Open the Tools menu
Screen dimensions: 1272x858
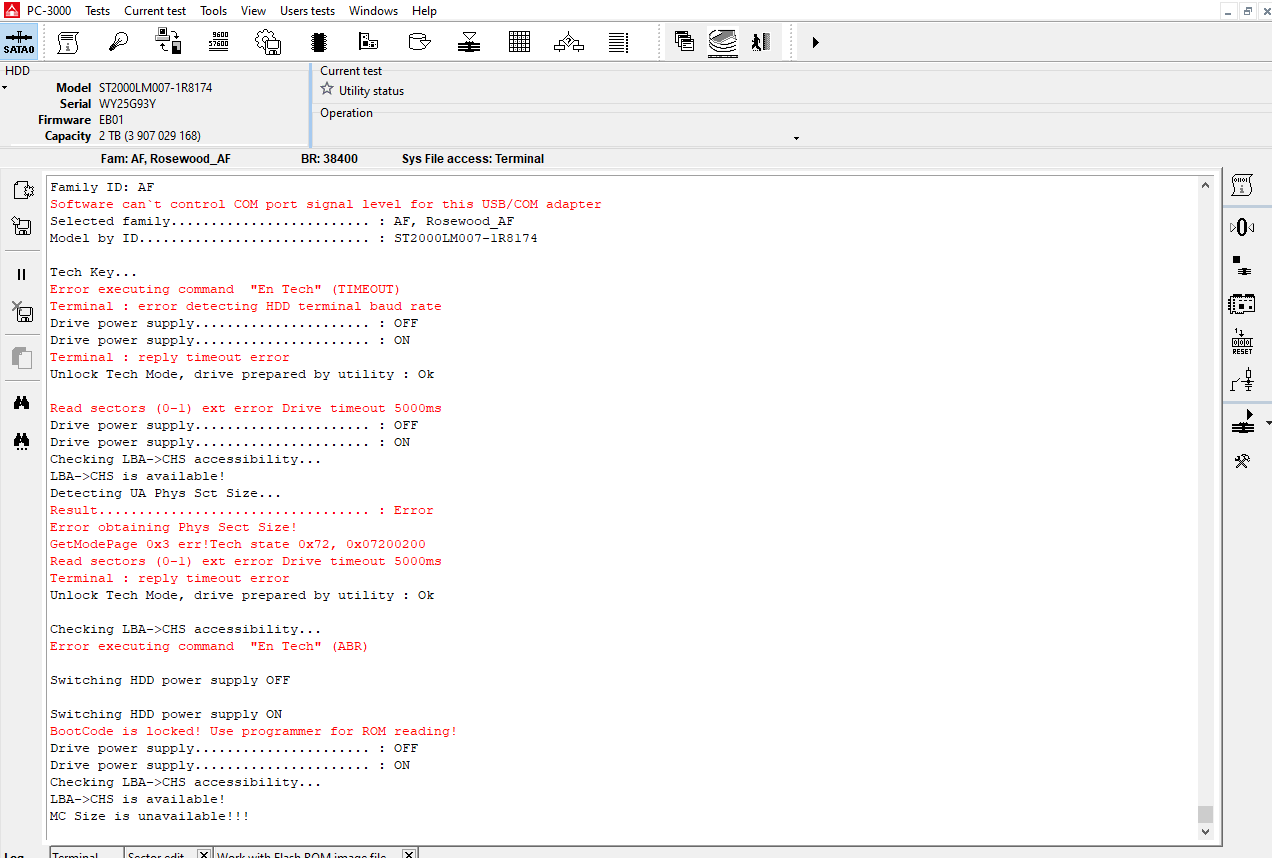(x=214, y=11)
